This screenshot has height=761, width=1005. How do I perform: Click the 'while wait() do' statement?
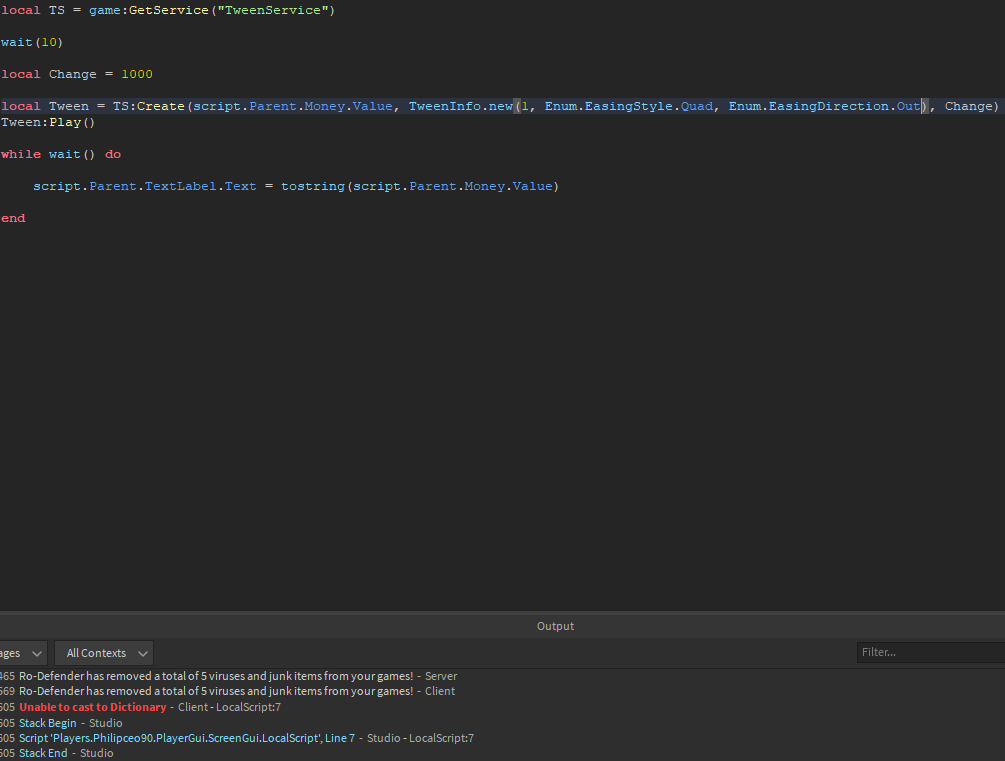61,154
